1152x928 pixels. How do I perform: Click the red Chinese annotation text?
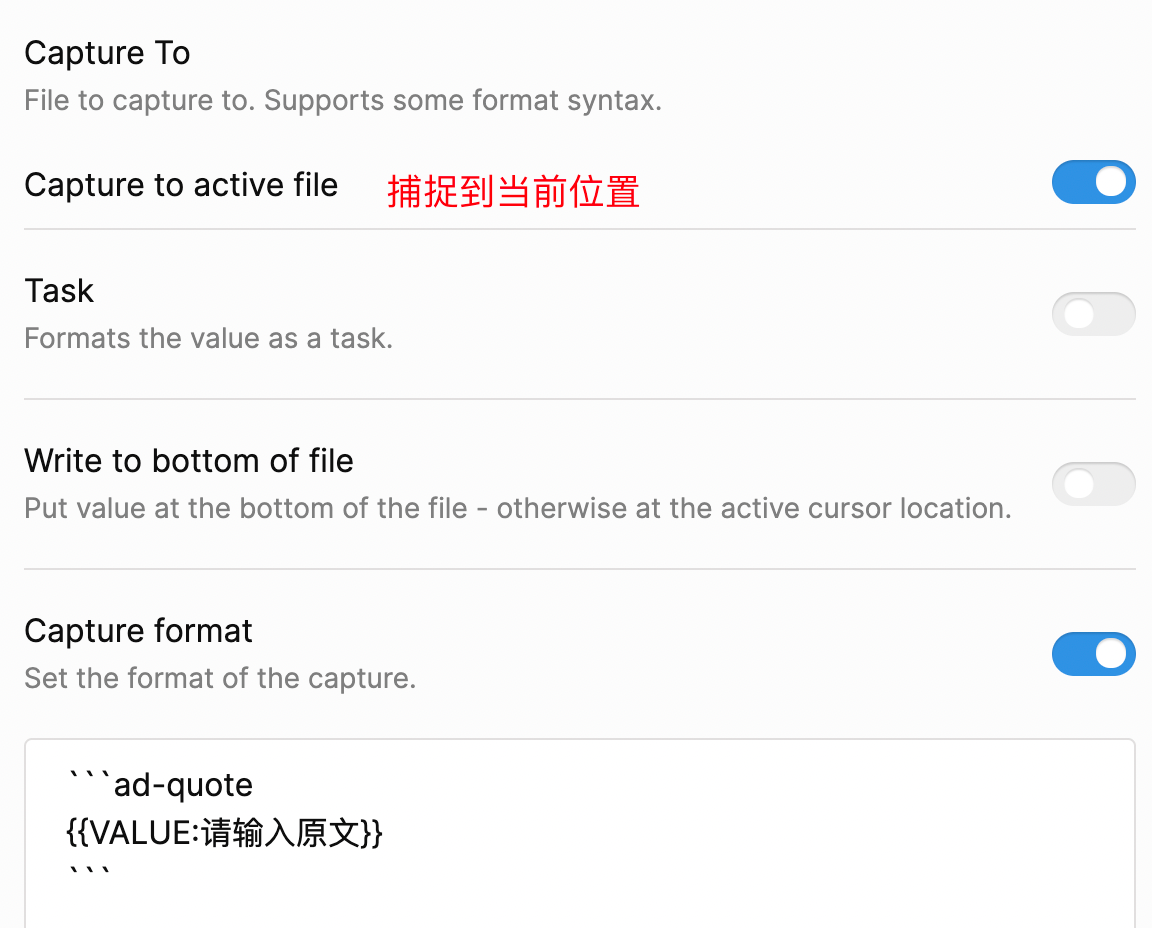[x=513, y=191]
